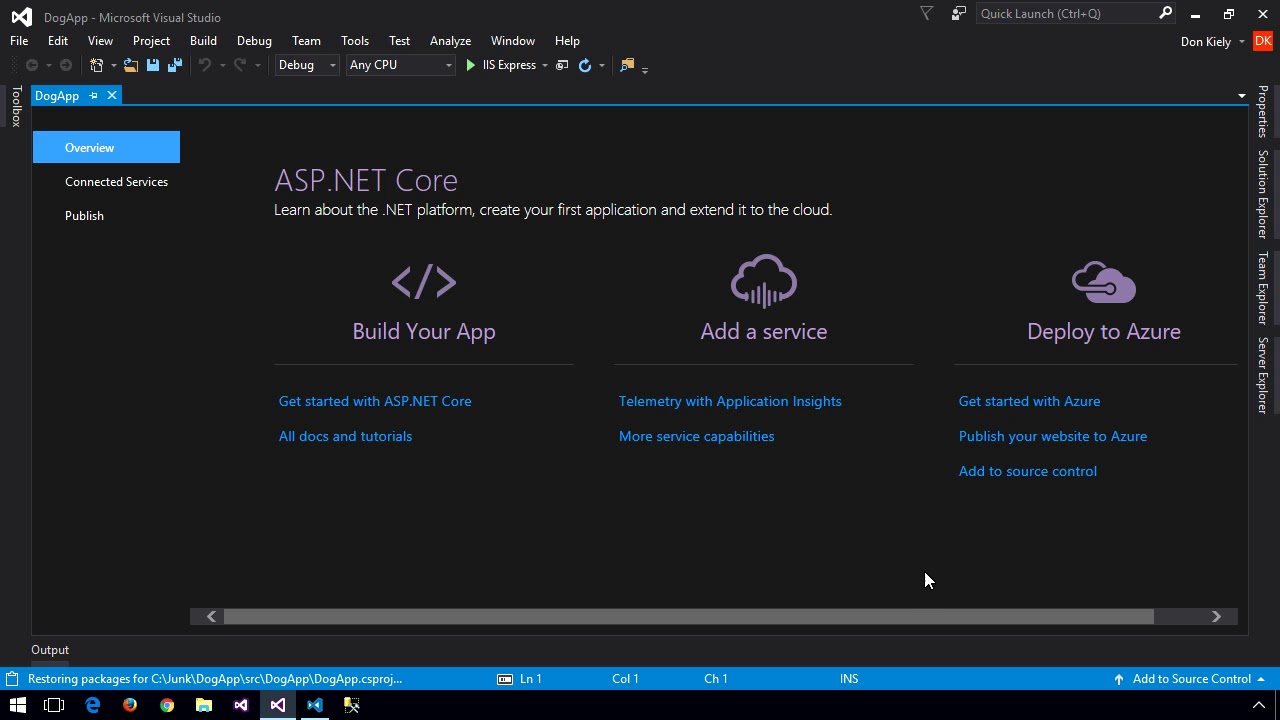The image size is (1280, 720).
Task: Click the New Project toolbar icon
Action: 97,65
